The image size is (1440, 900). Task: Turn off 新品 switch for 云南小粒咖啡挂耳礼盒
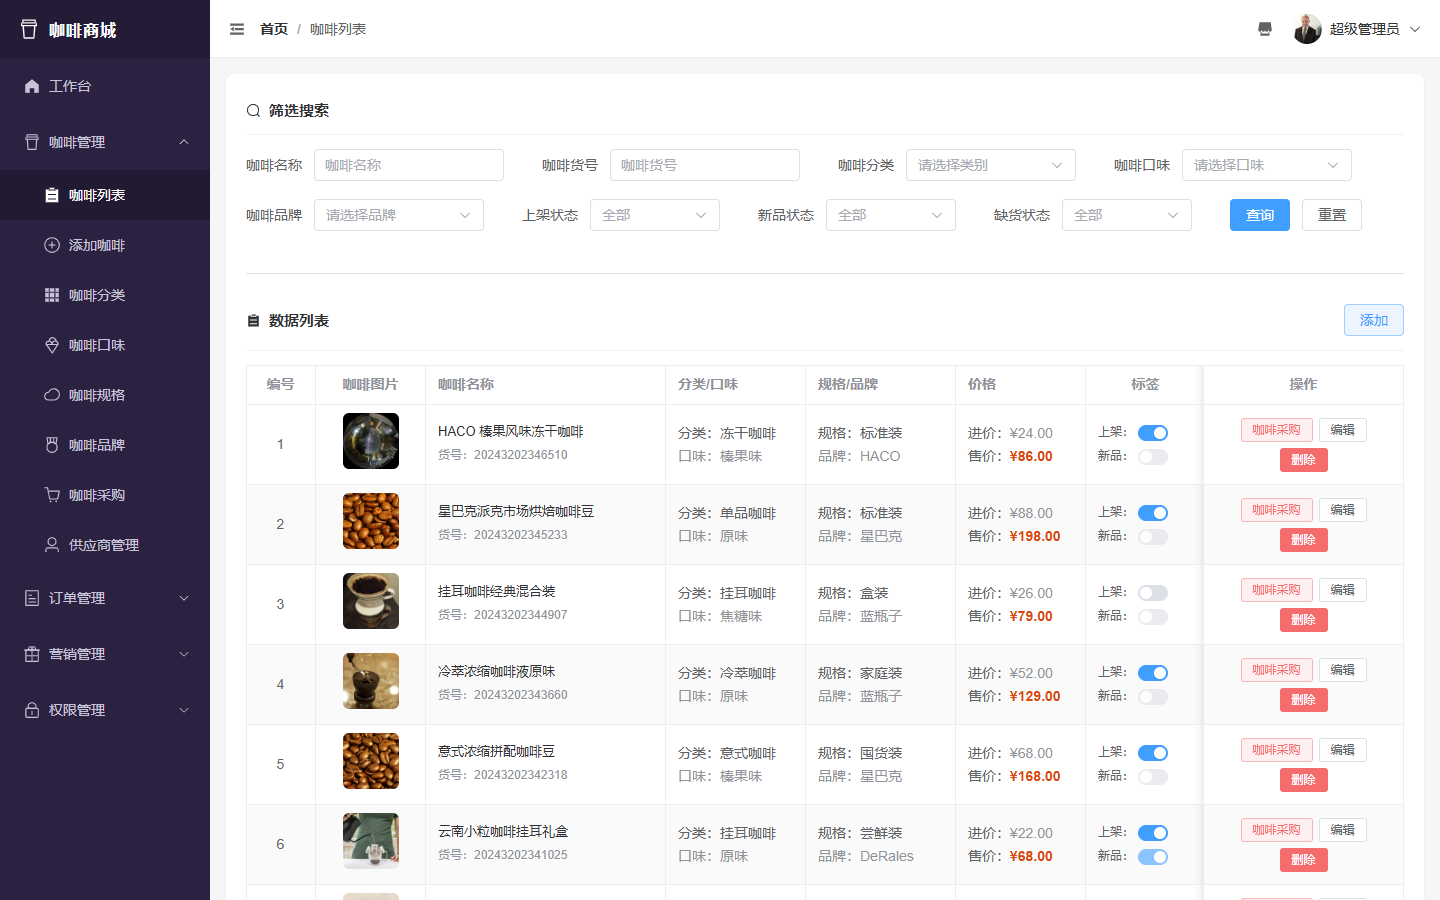coord(1153,857)
